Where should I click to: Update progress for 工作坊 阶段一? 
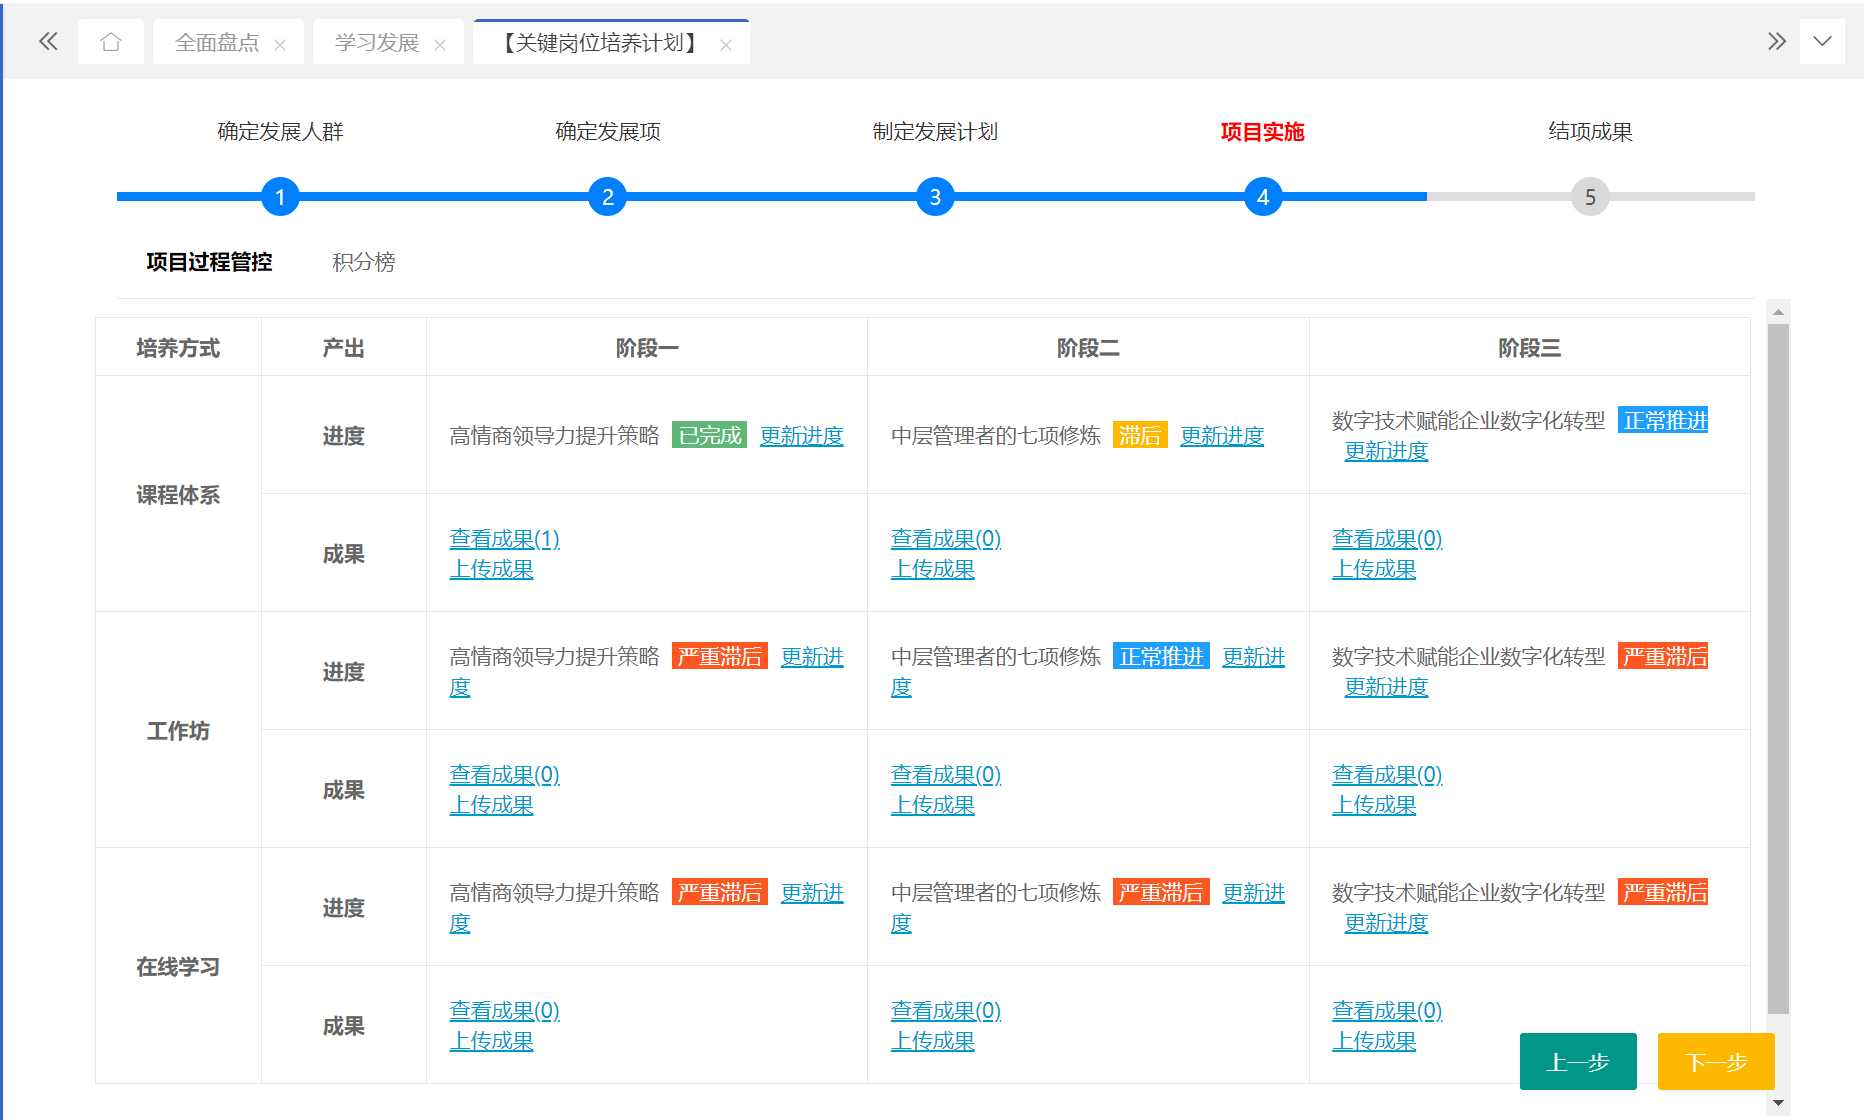(x=812, y=657)
